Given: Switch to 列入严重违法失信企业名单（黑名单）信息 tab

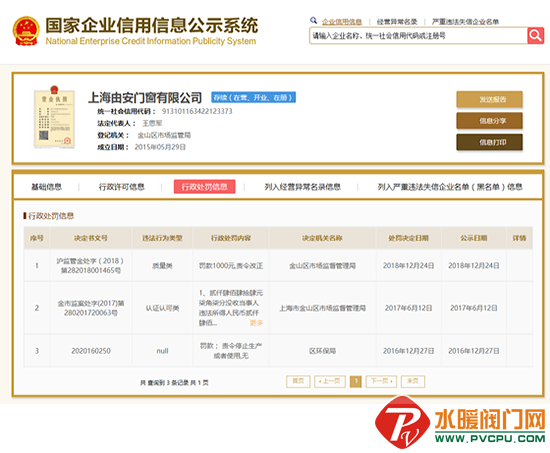Looking at the screenshot, I should click(x=450, y=187).
